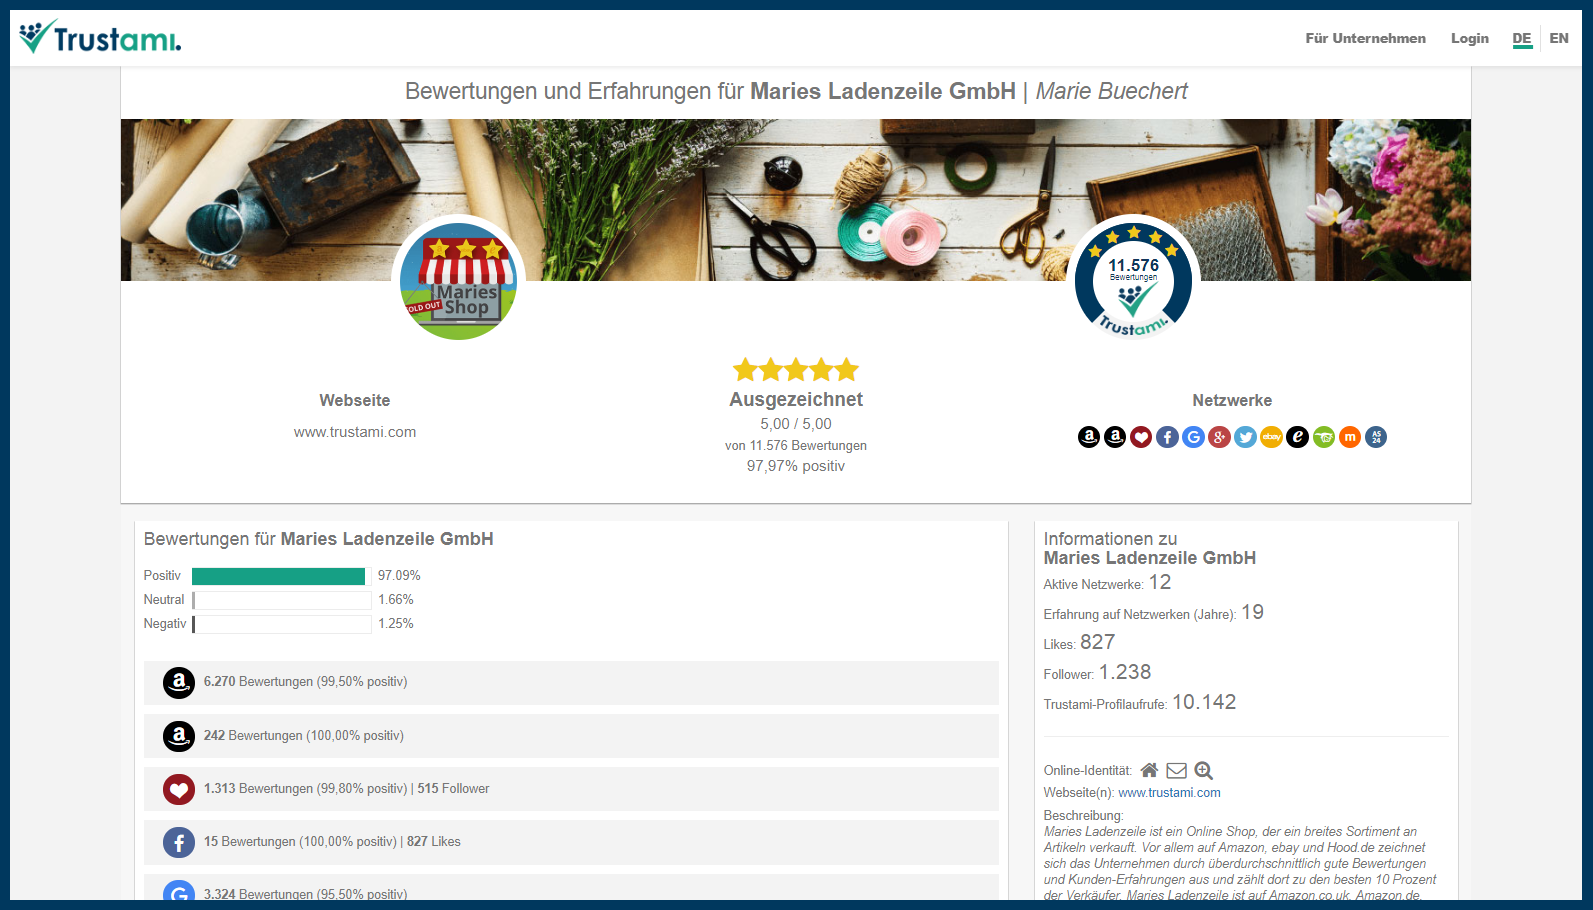The image size is (1593, 910).
Task: Click the home icon beside Online-Identität
Action: coord(1150,770)
